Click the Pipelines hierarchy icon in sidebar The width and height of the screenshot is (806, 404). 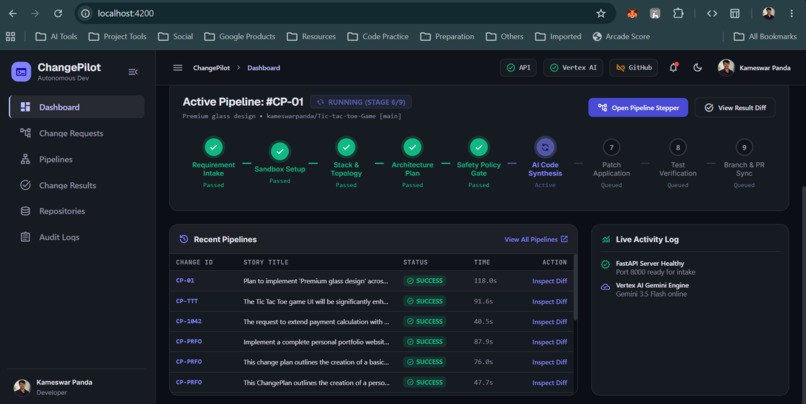(x=25, y=159)
